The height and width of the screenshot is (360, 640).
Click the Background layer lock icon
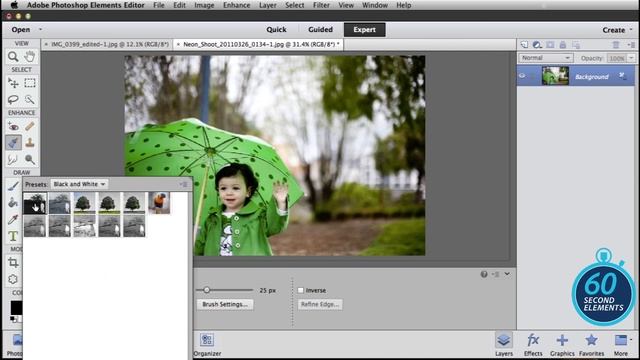(x=622, y=76)
